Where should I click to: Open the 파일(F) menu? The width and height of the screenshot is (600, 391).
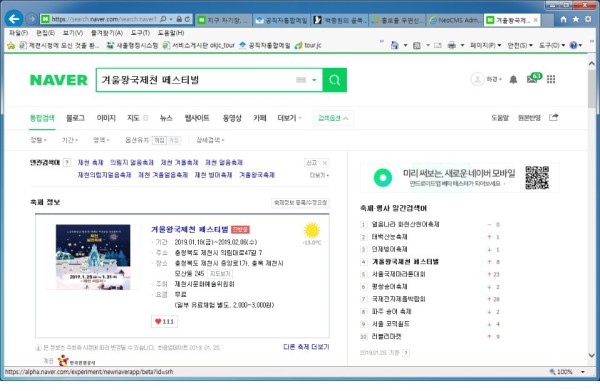coord(18,33)
